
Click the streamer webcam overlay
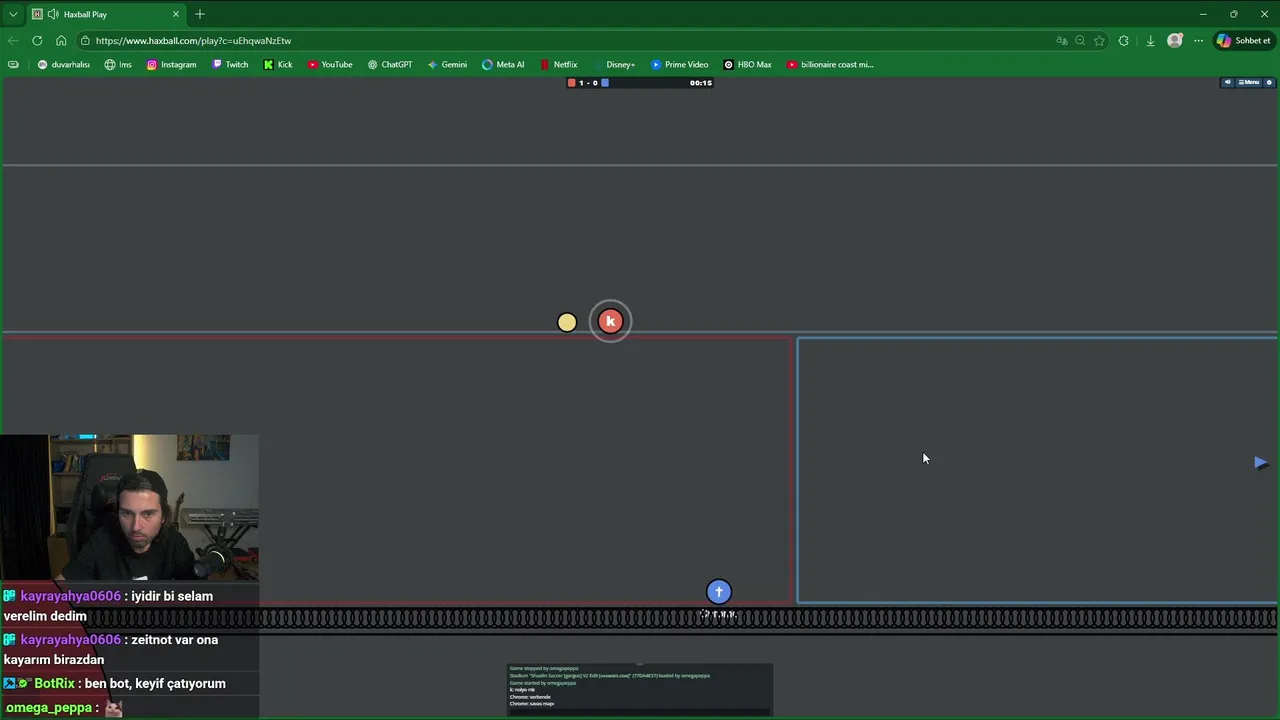pos(129,507)
